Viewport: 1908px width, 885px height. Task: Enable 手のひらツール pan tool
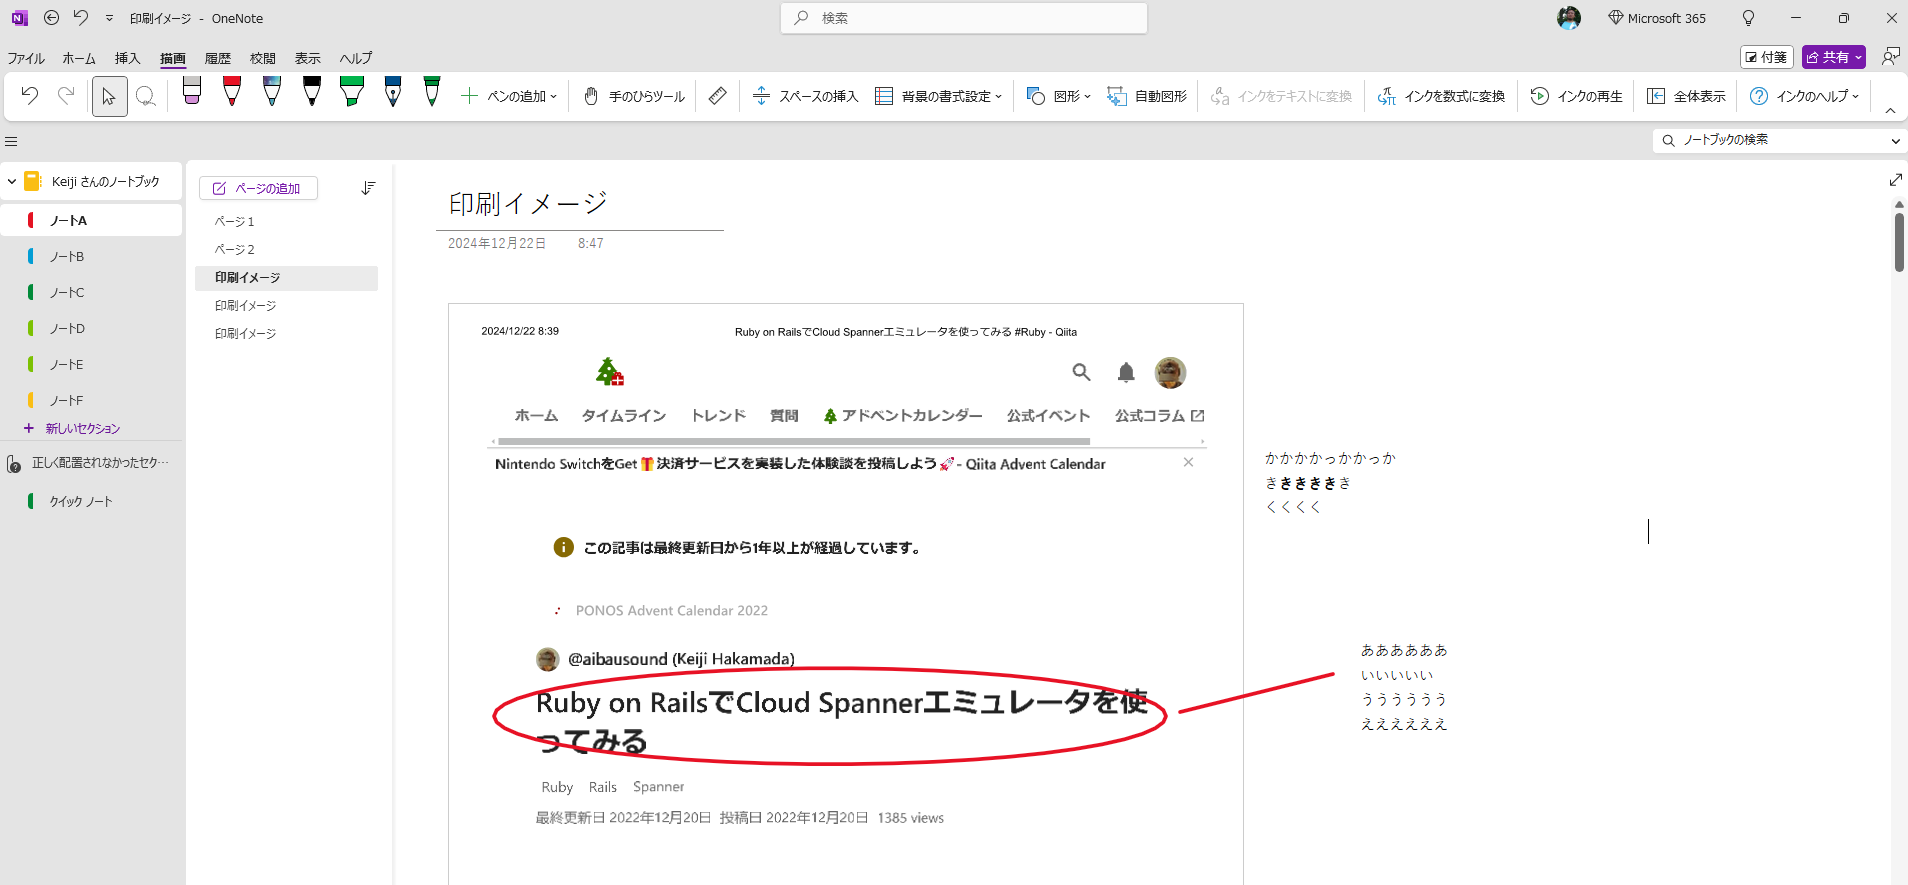click(x=634, y=96)
